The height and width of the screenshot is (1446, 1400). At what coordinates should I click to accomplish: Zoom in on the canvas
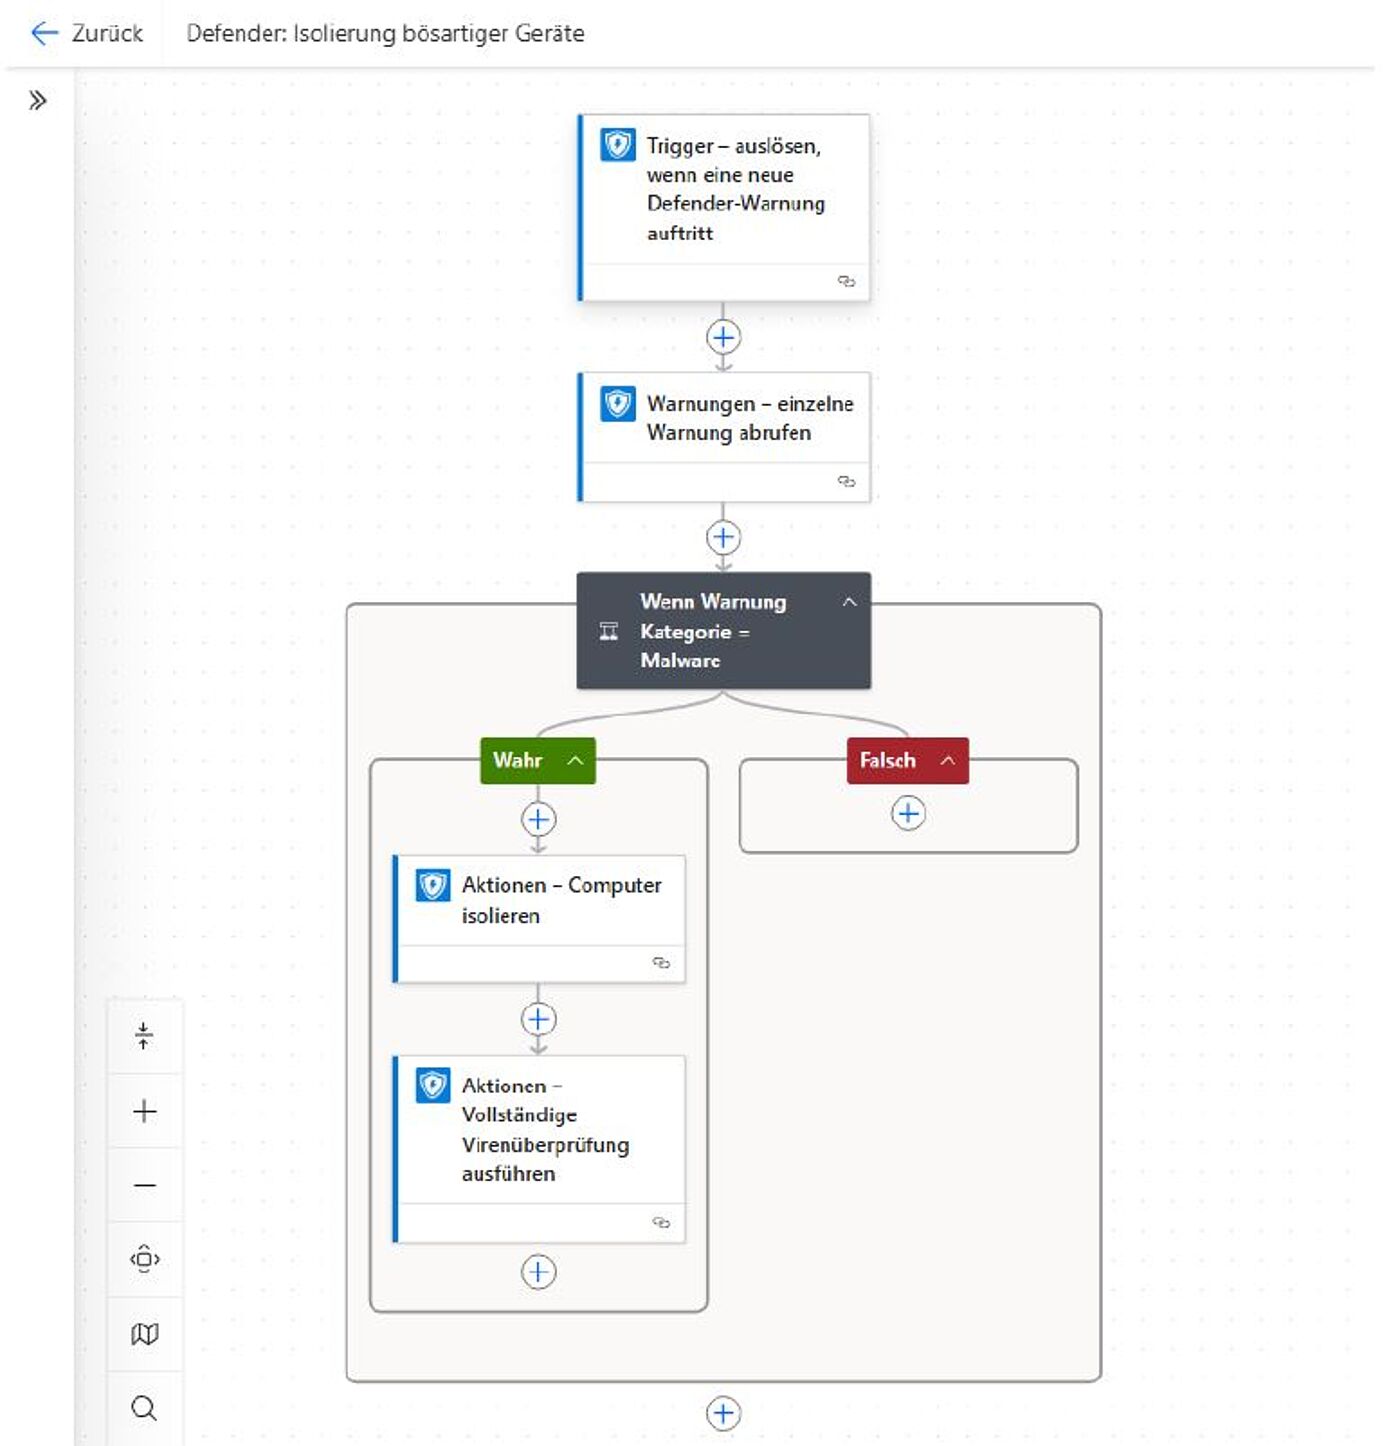click(145, 1111)
